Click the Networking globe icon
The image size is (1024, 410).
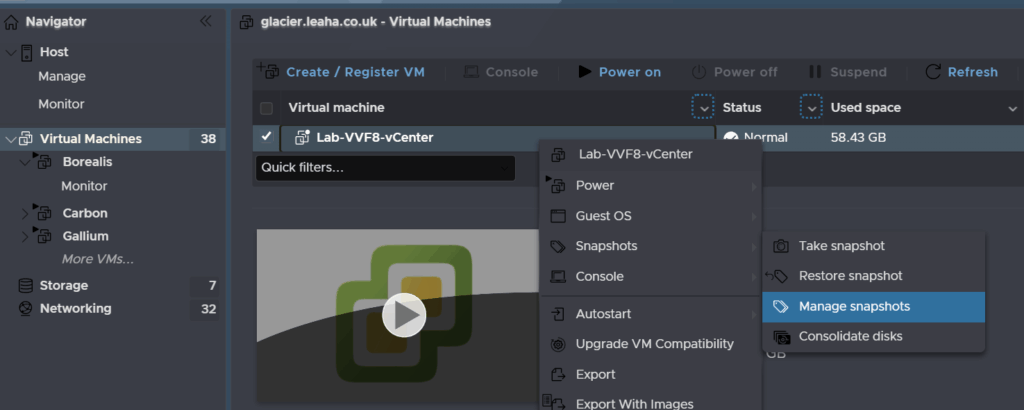pos(25,308)
